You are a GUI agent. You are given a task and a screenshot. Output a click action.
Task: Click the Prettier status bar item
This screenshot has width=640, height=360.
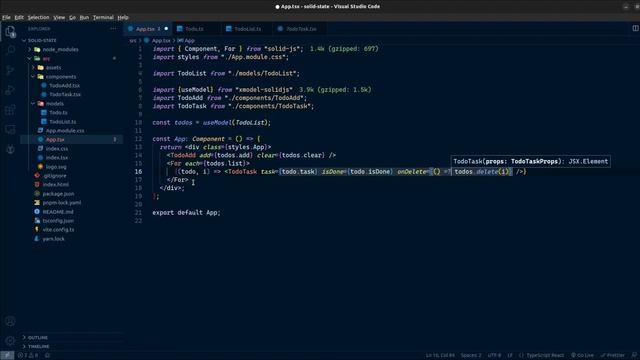(x=612, y=355)
